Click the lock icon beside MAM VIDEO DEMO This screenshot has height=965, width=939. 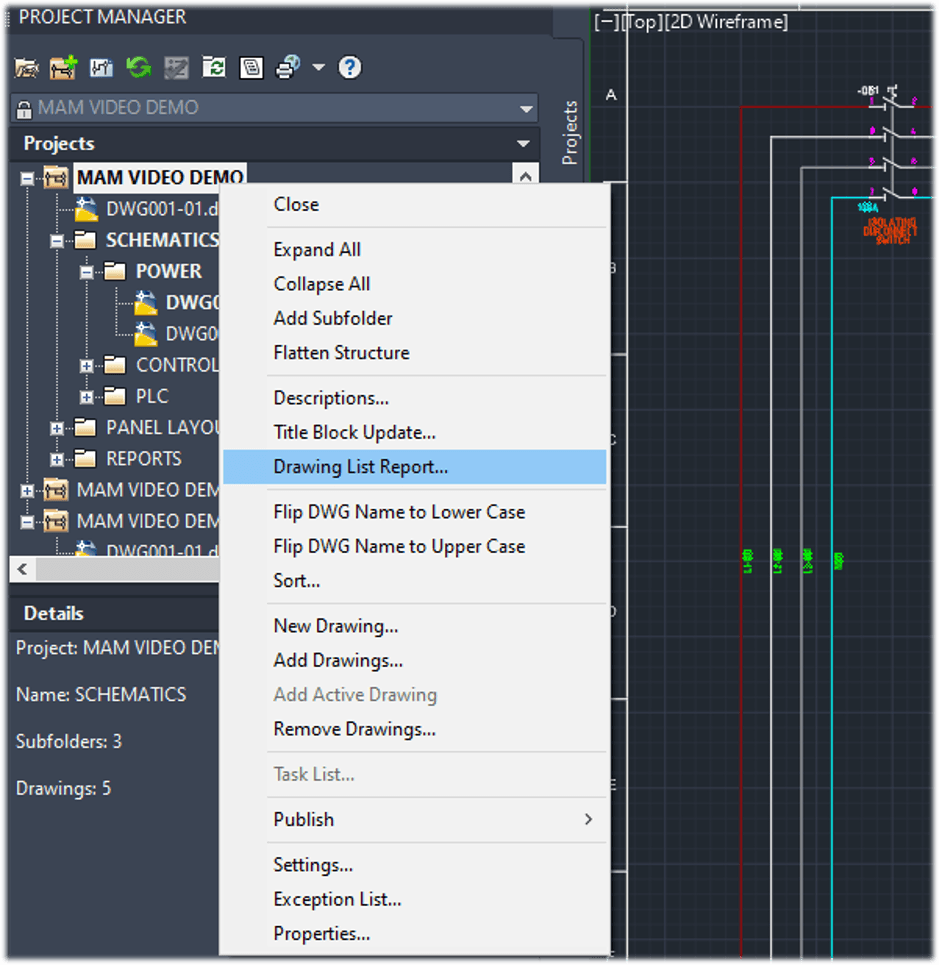24,110
